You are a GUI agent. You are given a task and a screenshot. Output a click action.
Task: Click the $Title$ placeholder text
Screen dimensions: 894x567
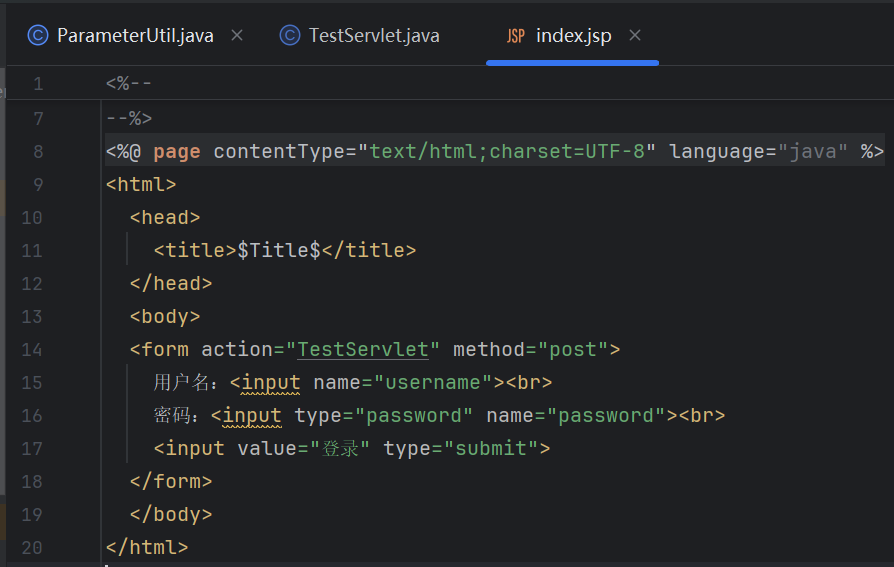[x=279, y=250]
